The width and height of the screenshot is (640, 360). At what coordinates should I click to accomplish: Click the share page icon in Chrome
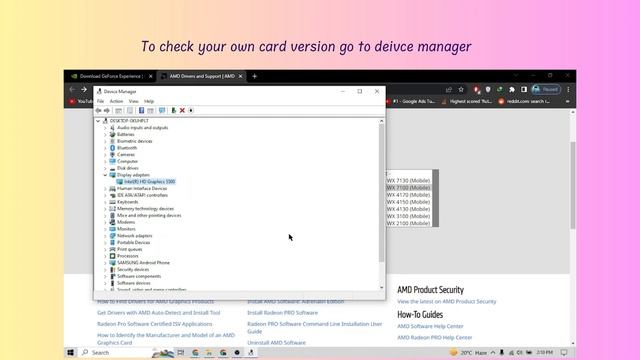point(449,89)
